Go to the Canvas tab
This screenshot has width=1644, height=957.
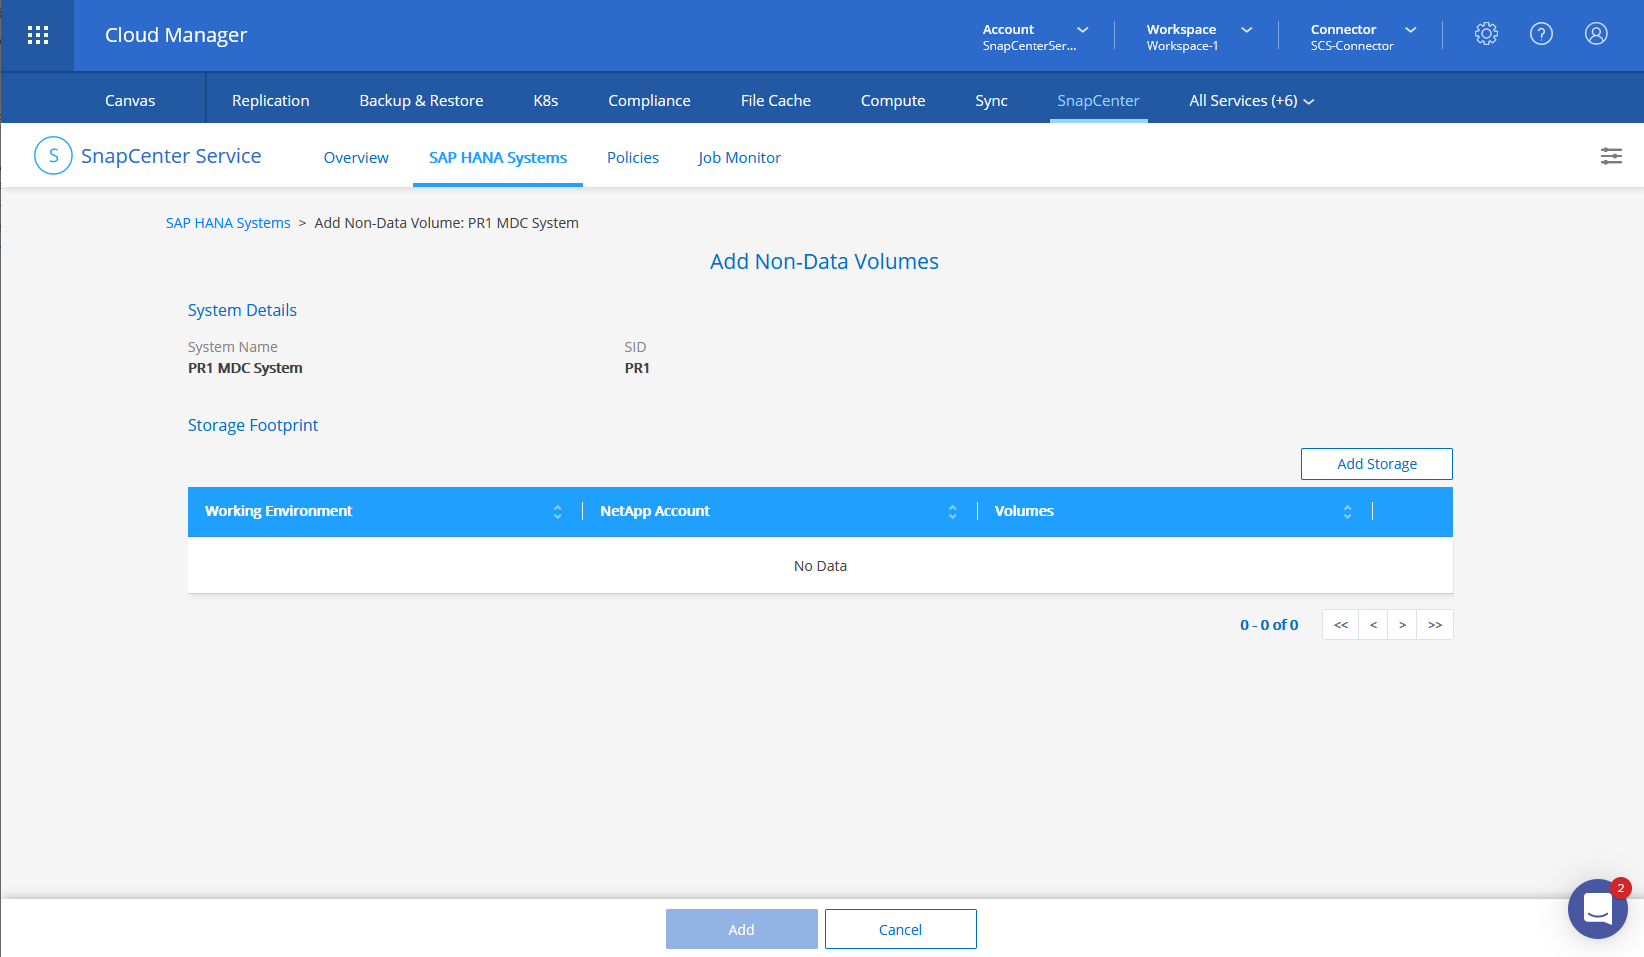[x=130, y=101]
